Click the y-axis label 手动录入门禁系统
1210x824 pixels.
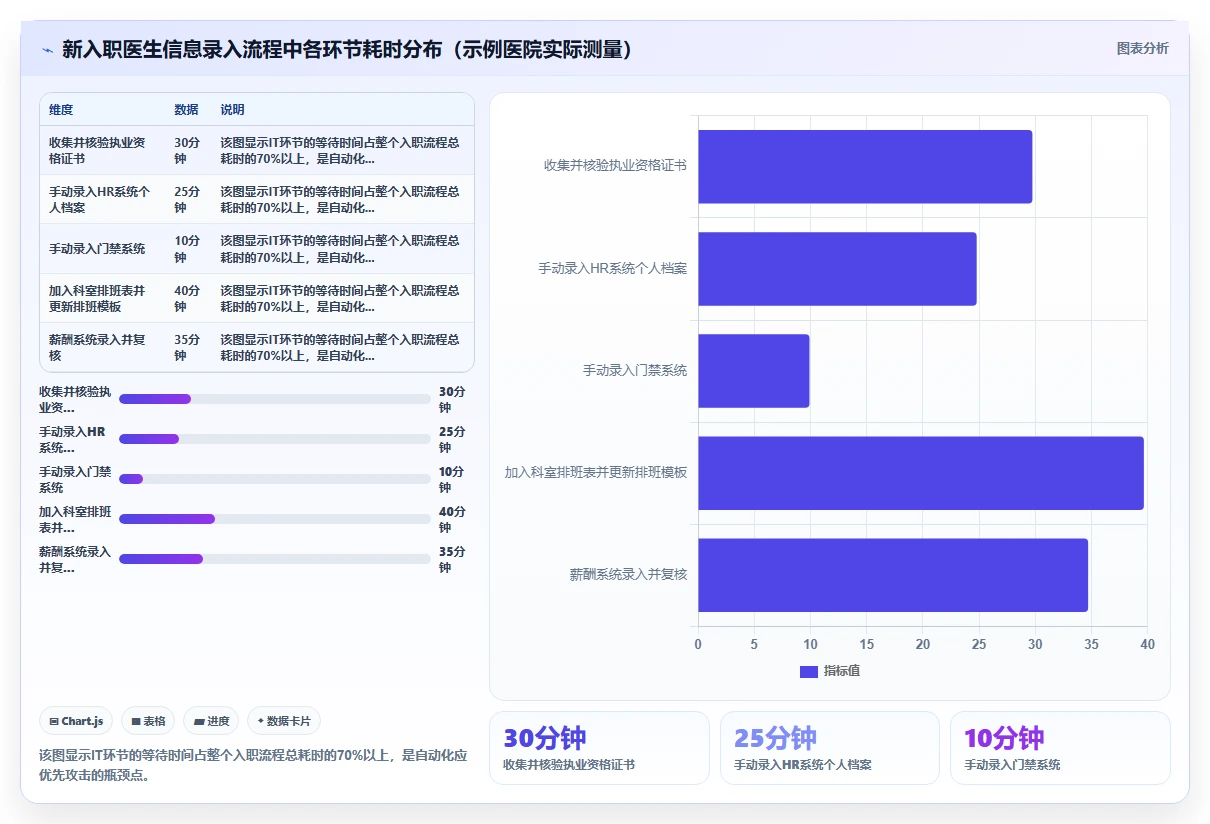635,371
